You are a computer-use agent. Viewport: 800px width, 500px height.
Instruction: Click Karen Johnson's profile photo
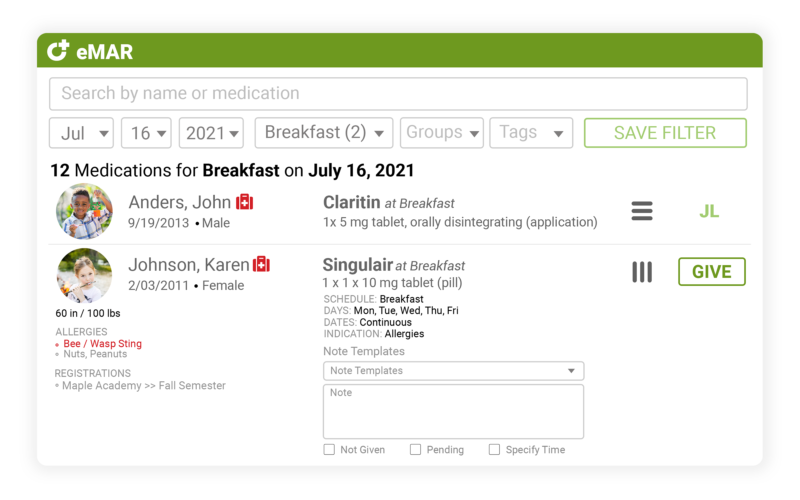[x=84, y=276]
